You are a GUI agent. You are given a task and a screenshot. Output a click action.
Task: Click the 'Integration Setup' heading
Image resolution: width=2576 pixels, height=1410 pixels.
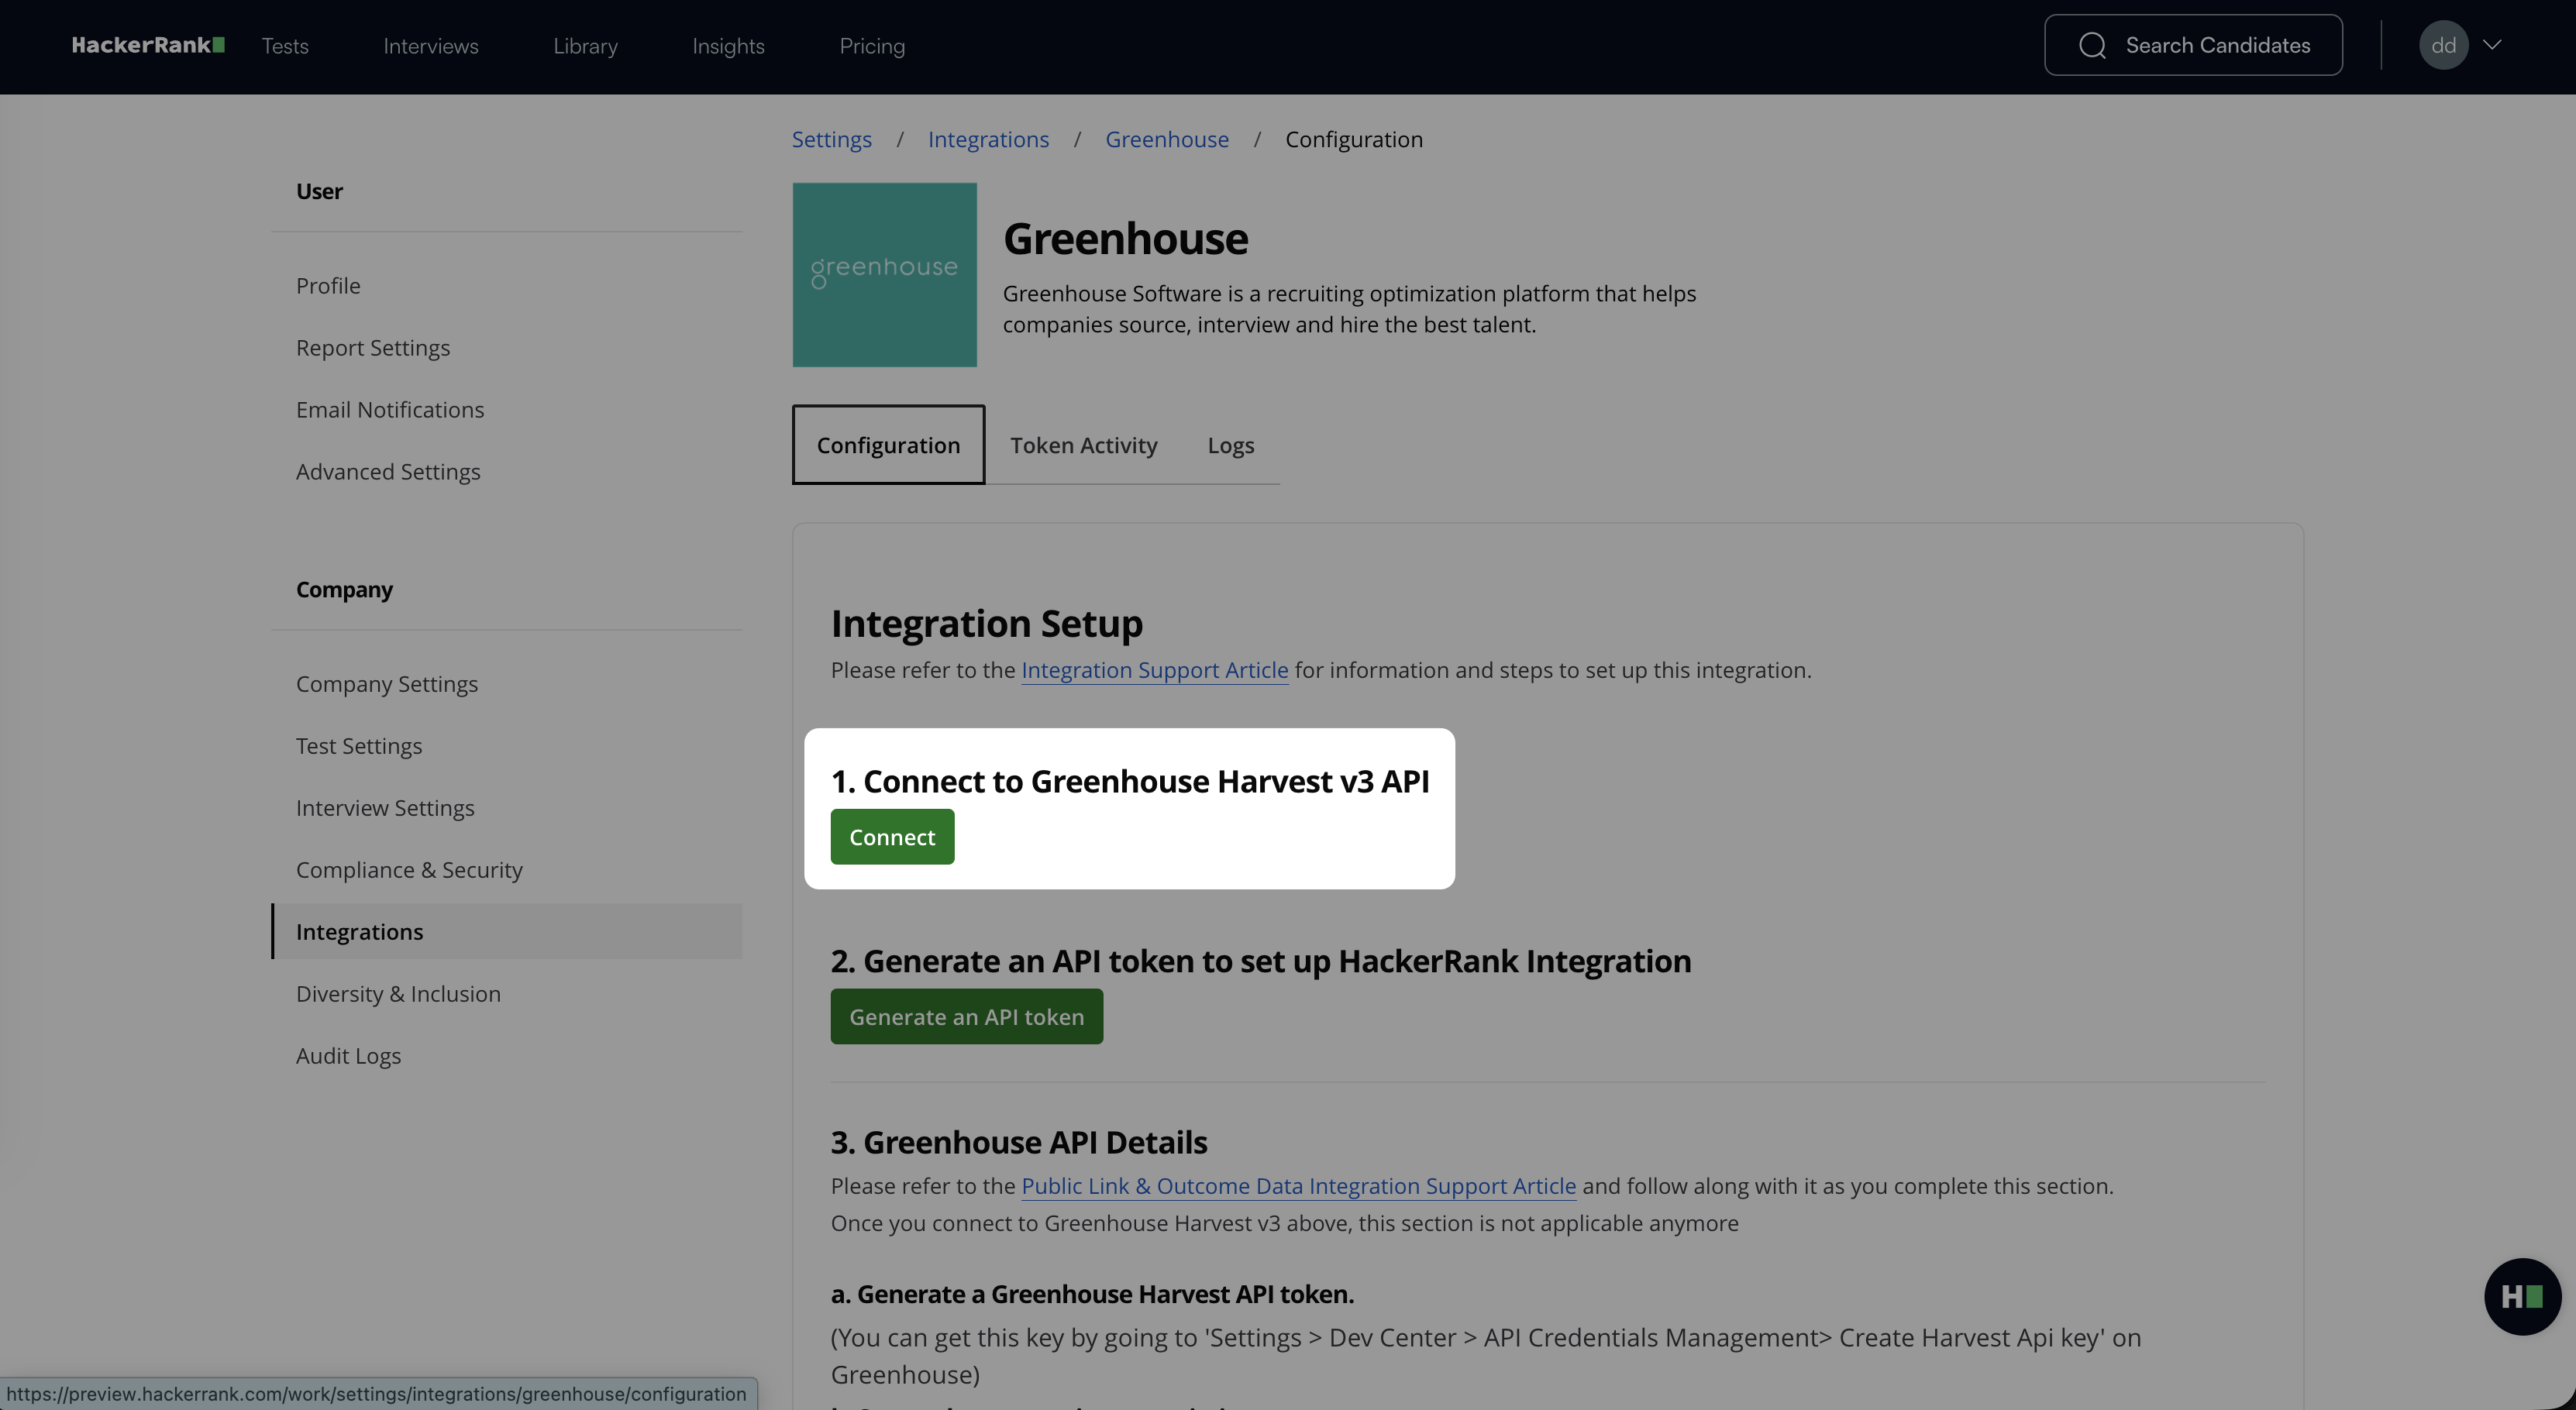[x=986, y=624]
